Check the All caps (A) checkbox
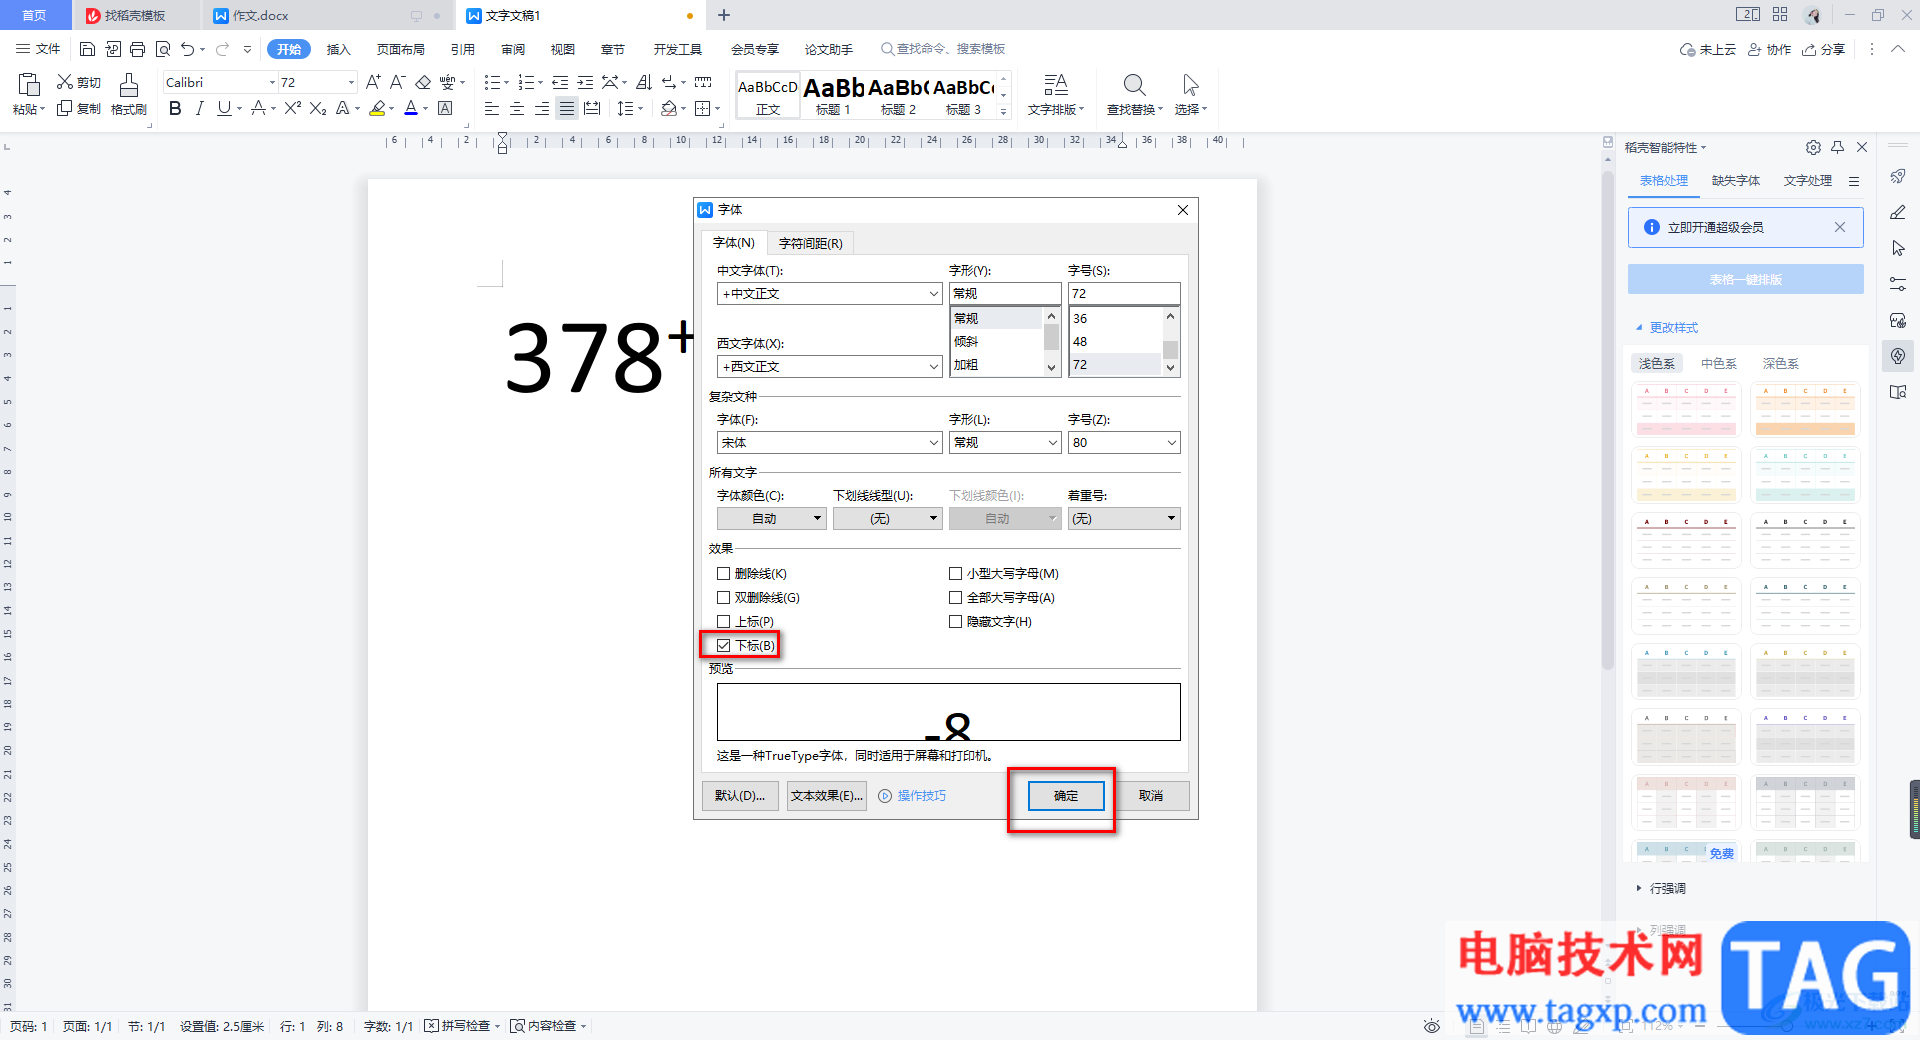The width and height of the screenshot is (1920, 1040). coord(955,598)
